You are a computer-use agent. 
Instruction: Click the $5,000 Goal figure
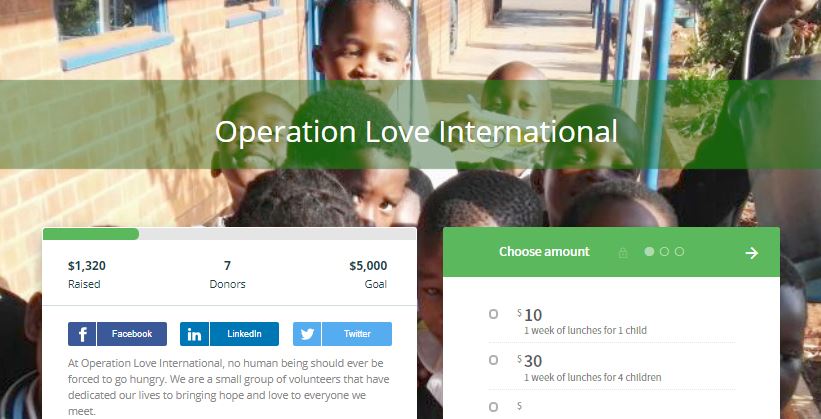(x=368, y=274)
